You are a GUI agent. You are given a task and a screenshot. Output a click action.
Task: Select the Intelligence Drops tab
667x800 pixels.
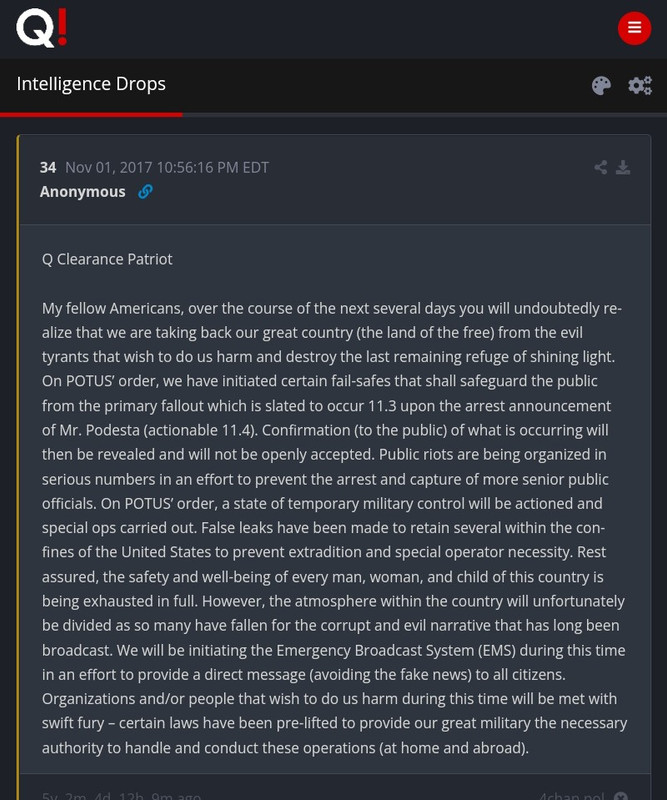click(91, 84)
